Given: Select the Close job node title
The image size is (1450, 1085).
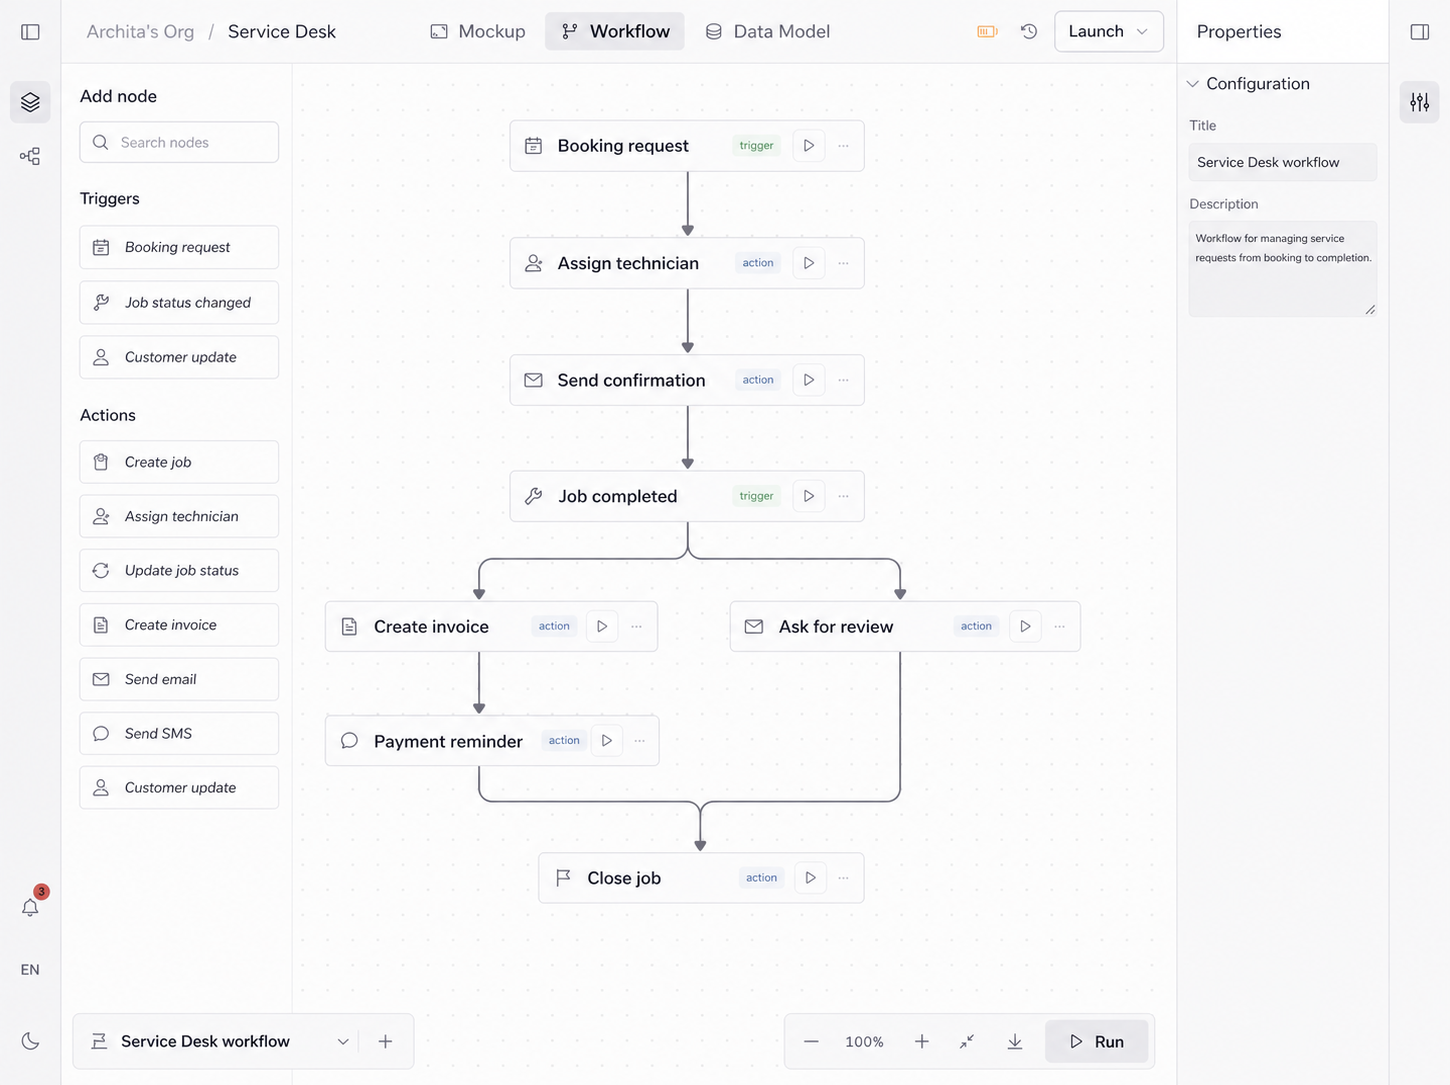Looking at the screenshot, I should [x=624, y=878].
